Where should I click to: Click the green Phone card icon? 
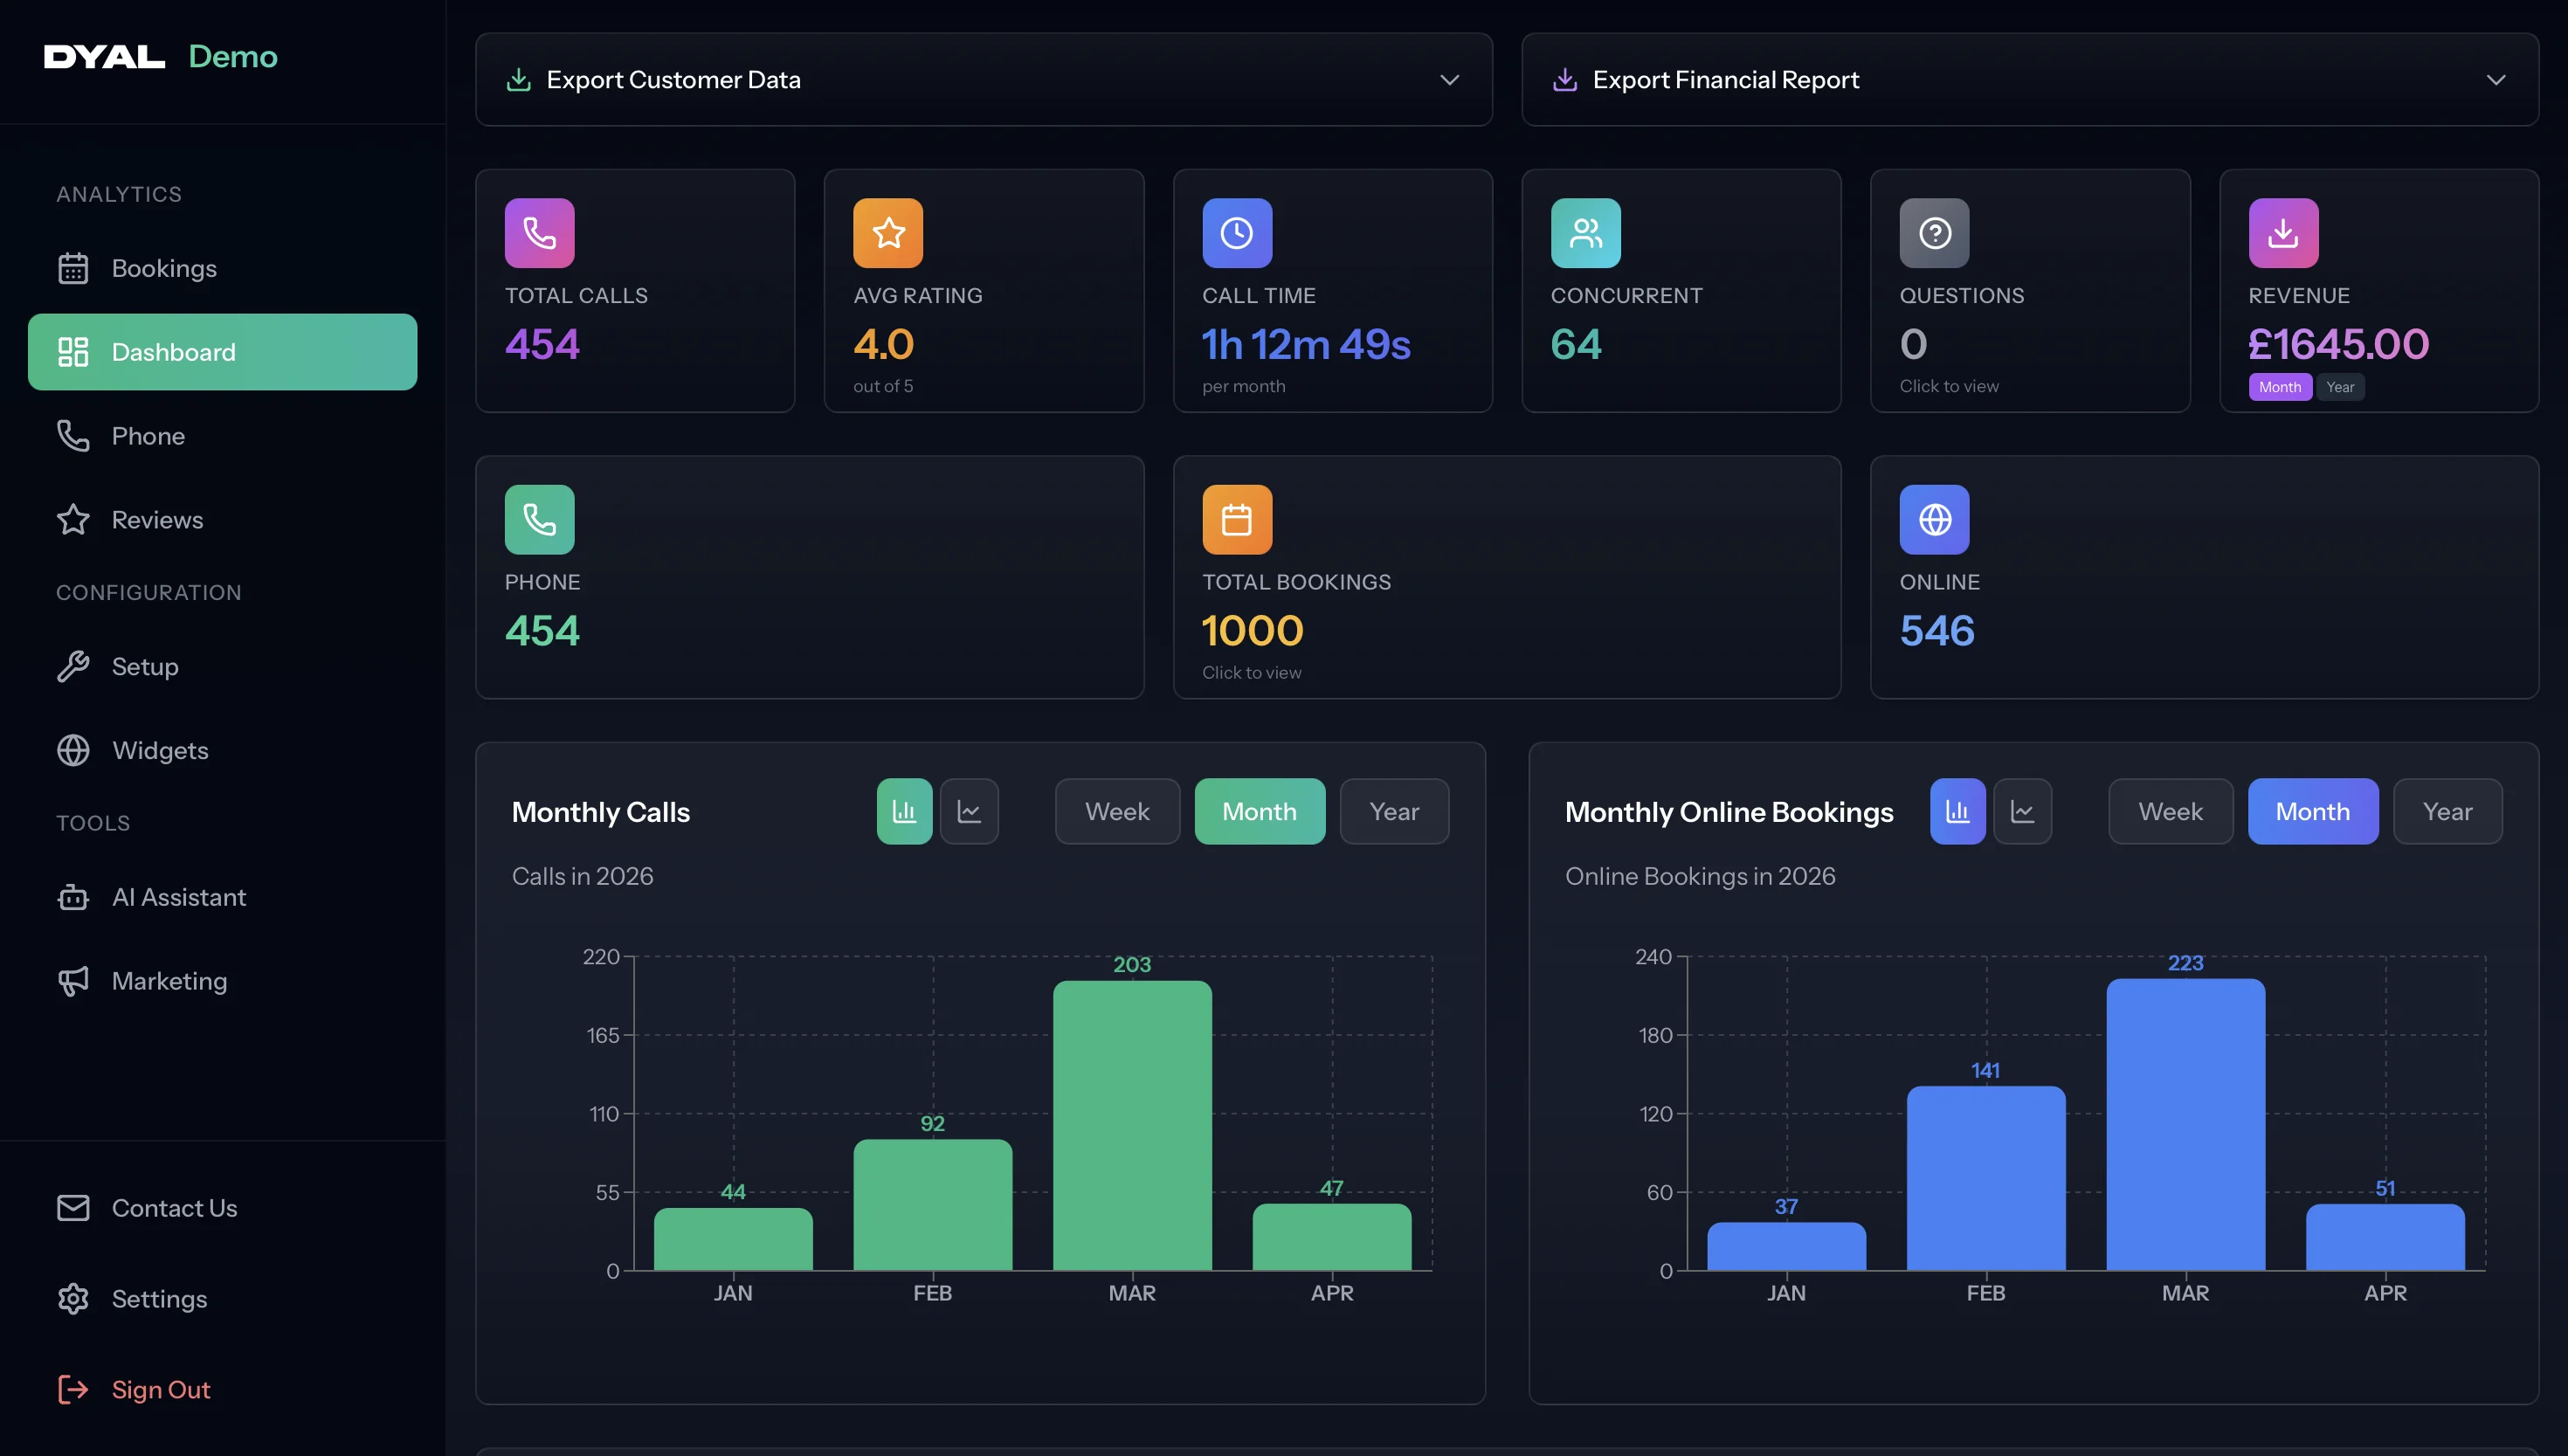coord(539,520)
